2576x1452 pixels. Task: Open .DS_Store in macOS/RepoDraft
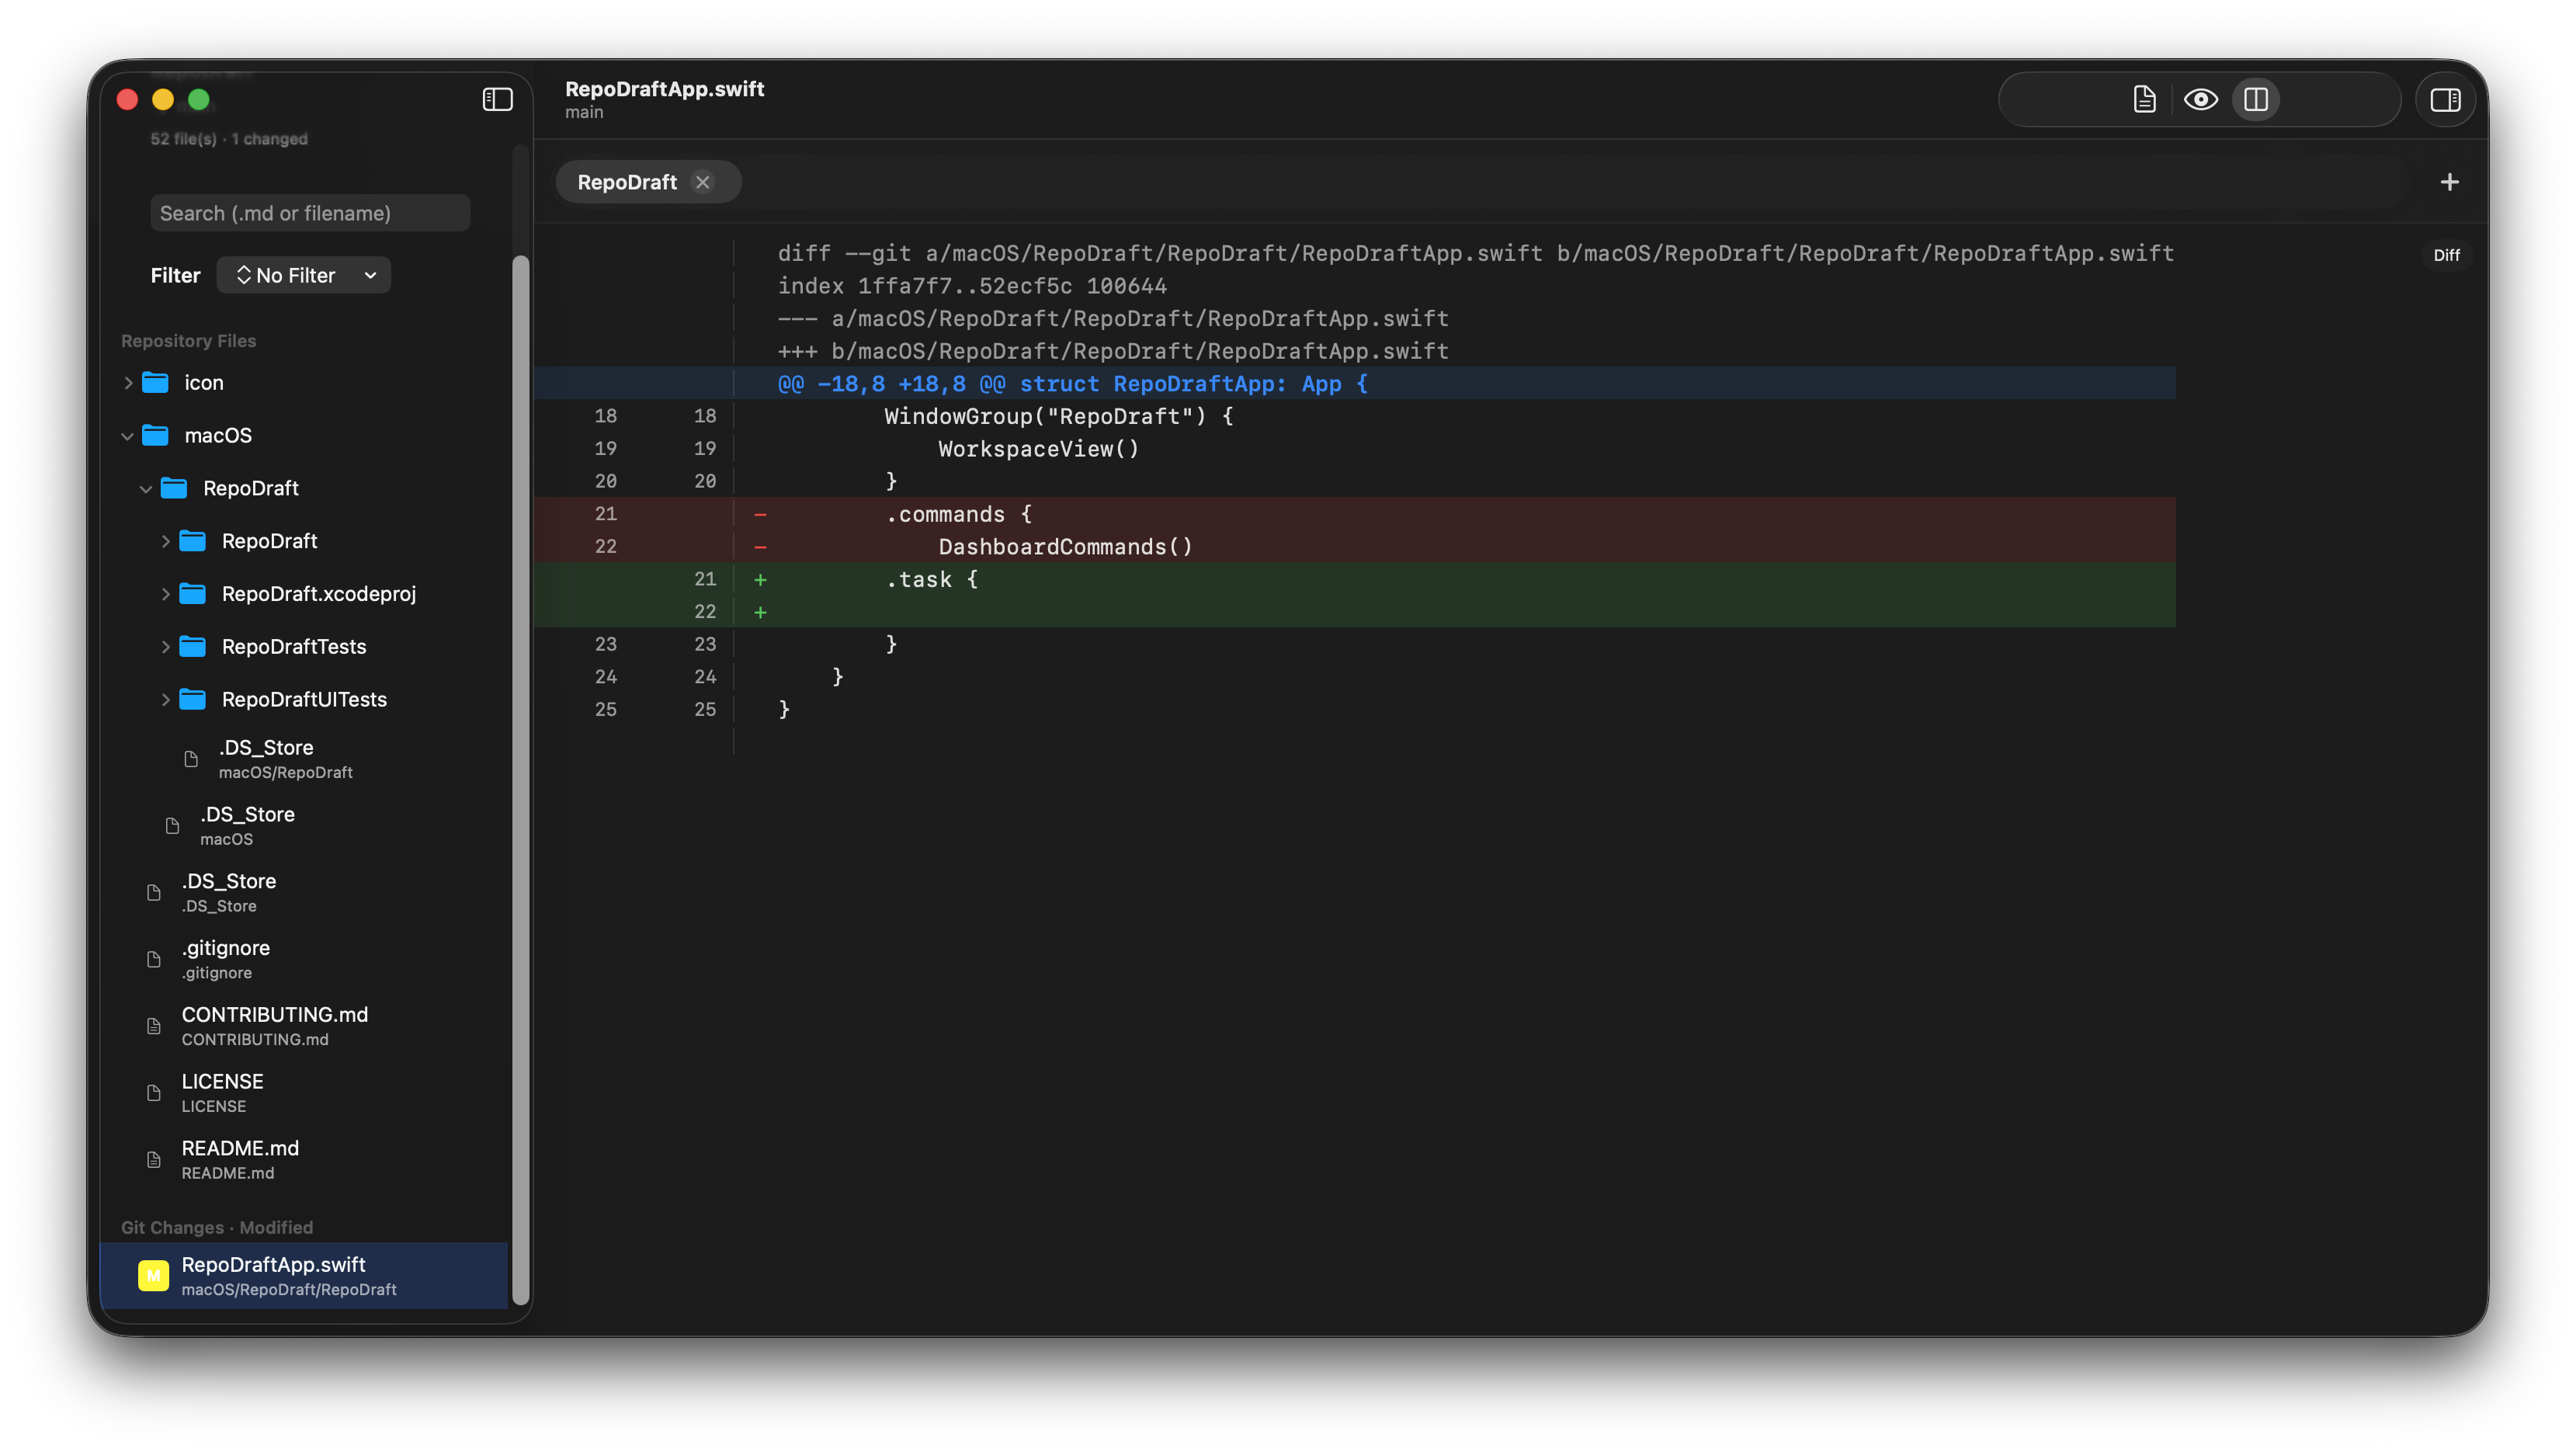[304, 759]
